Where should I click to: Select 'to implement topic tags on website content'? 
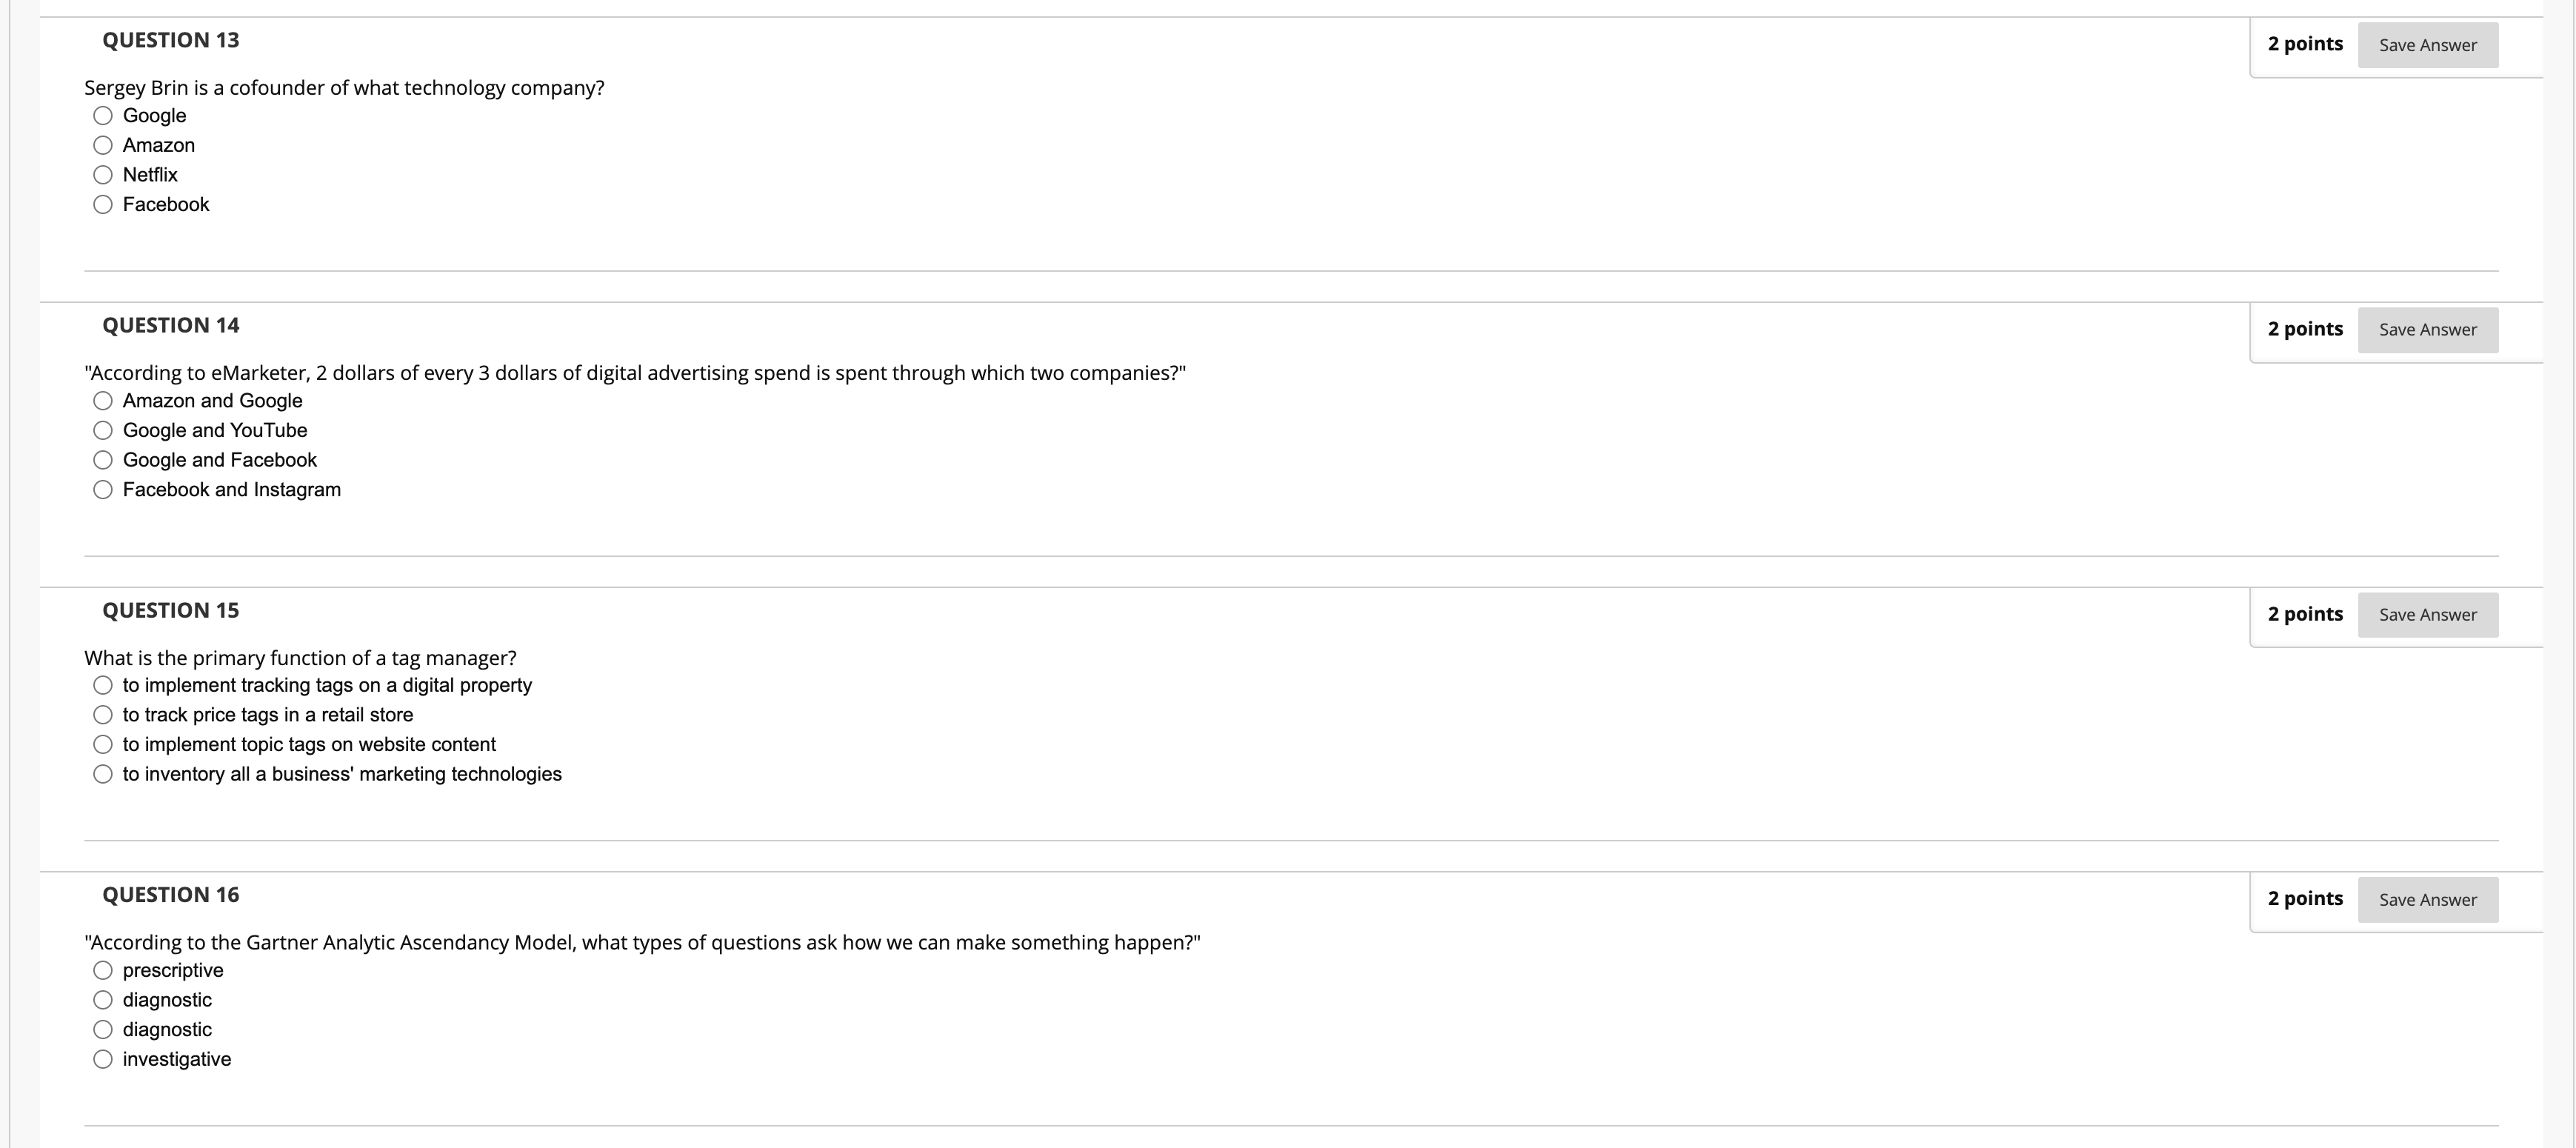click(x=103, y=744)
